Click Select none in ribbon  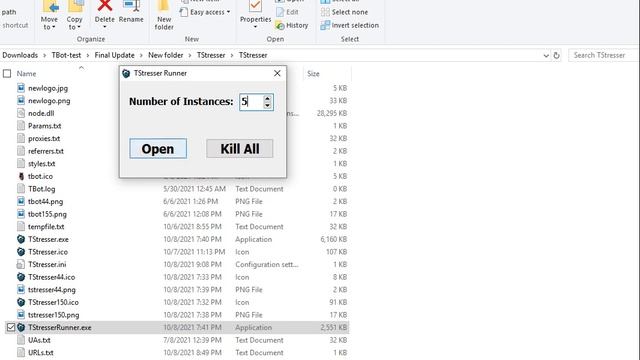[344, 12]
